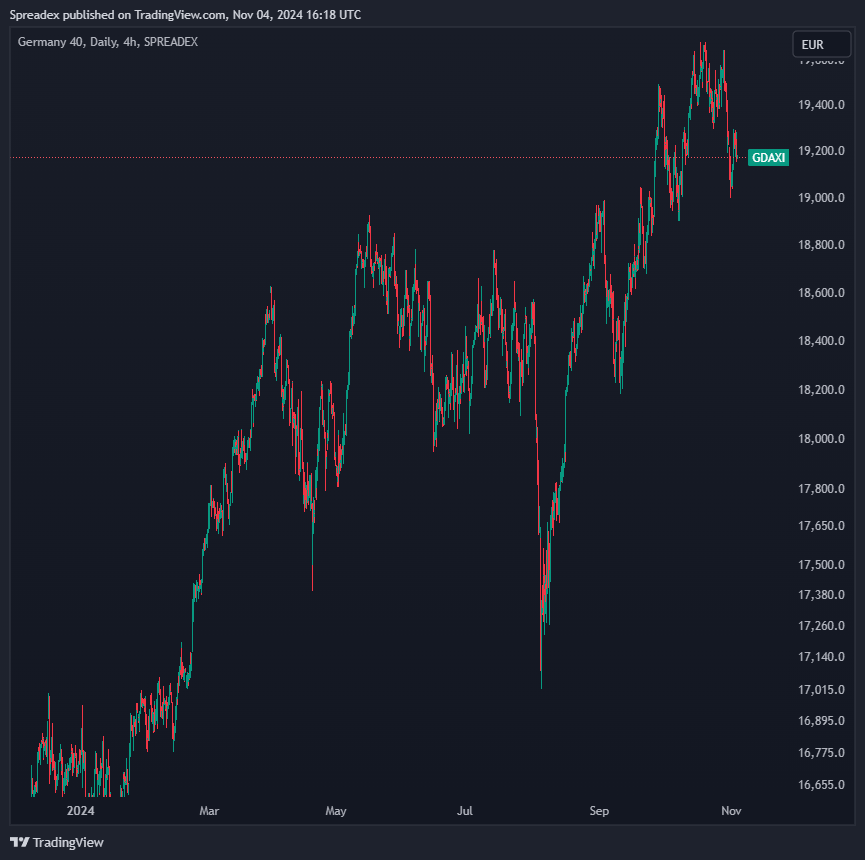
Task: Click the 17,140.0 price axis label
Action: 821,656
